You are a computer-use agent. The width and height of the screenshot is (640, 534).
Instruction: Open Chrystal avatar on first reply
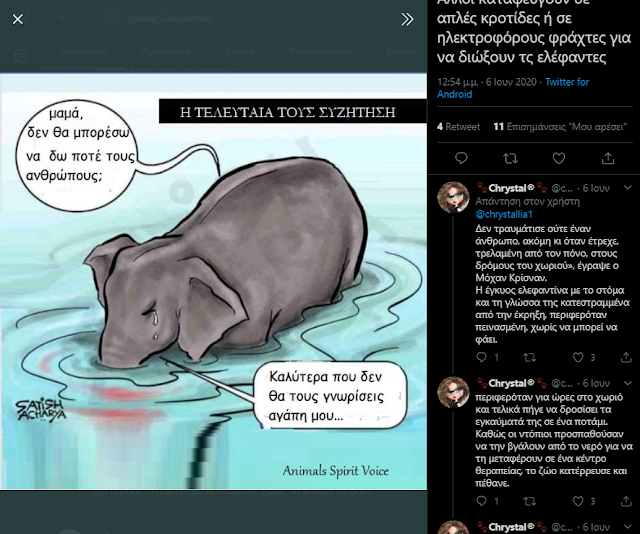click(453, 197)
